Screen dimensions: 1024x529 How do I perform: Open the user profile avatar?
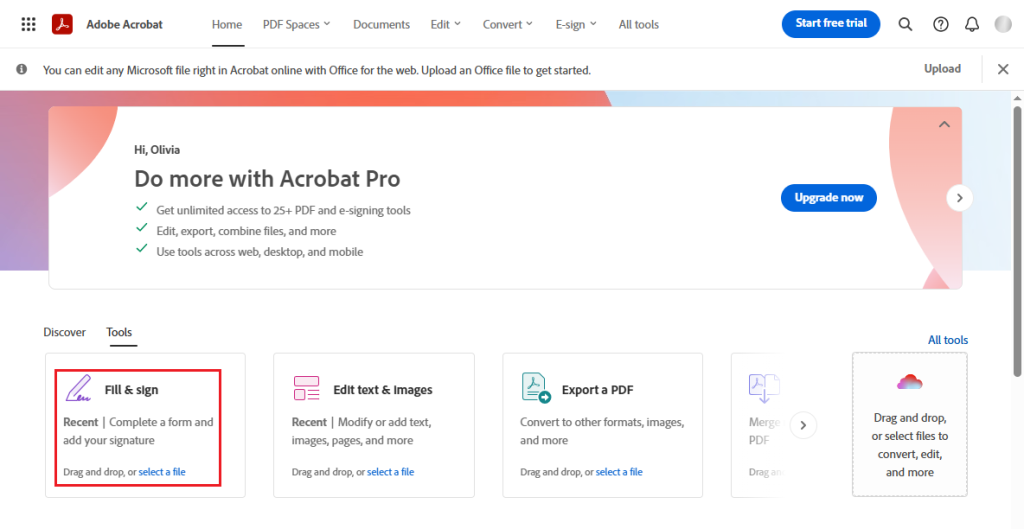coord(1003,25)
